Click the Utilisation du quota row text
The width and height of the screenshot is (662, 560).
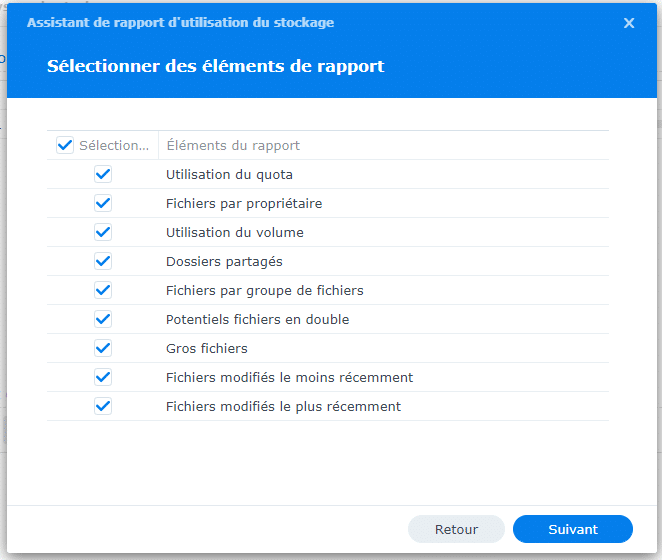[229, 174]
